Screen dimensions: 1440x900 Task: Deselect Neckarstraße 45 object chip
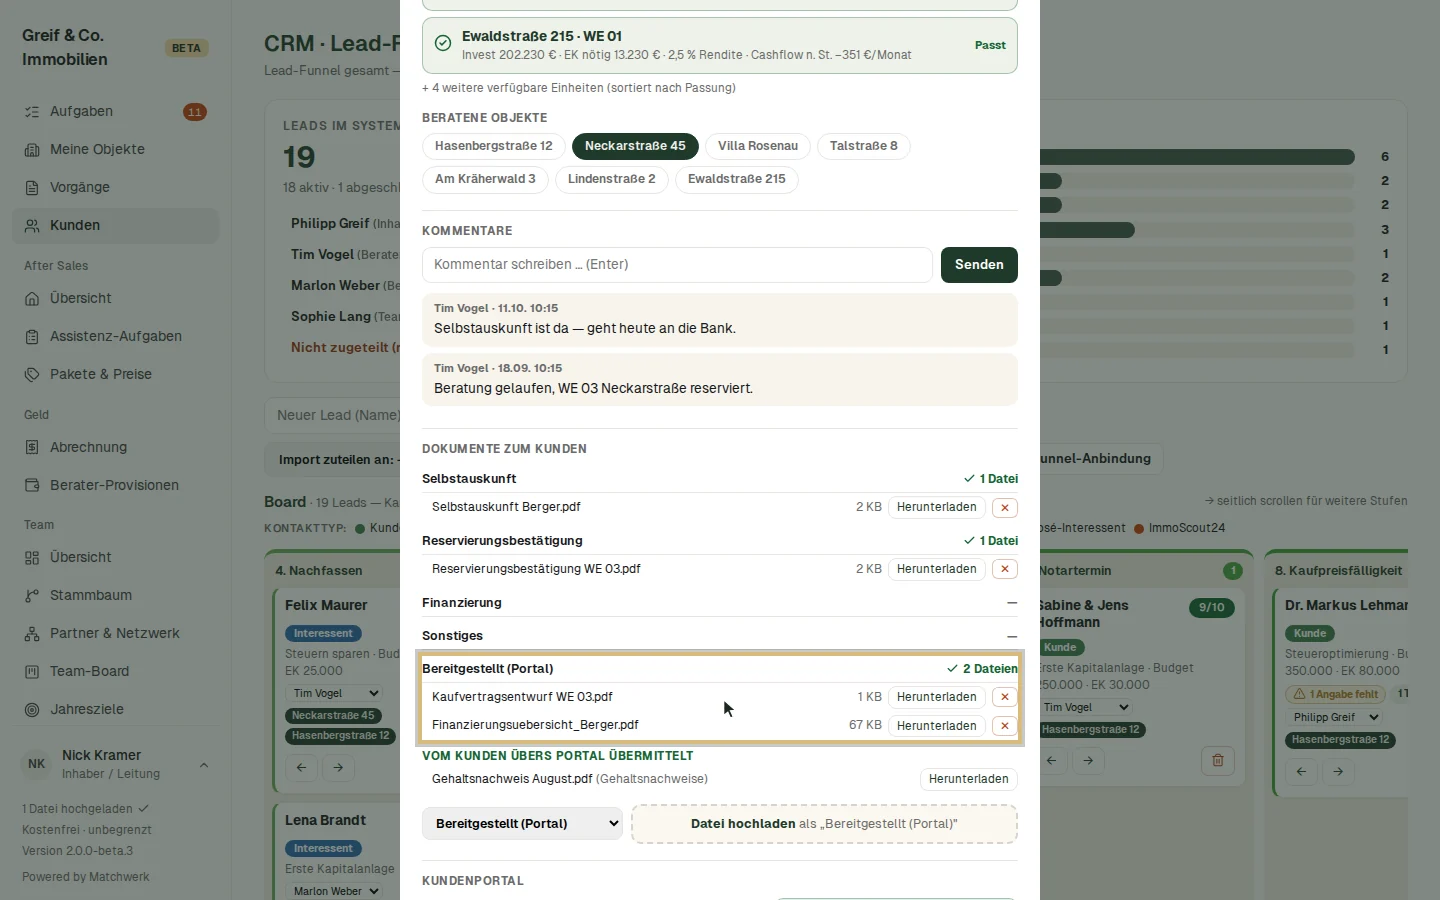click(x=635, y=146)
